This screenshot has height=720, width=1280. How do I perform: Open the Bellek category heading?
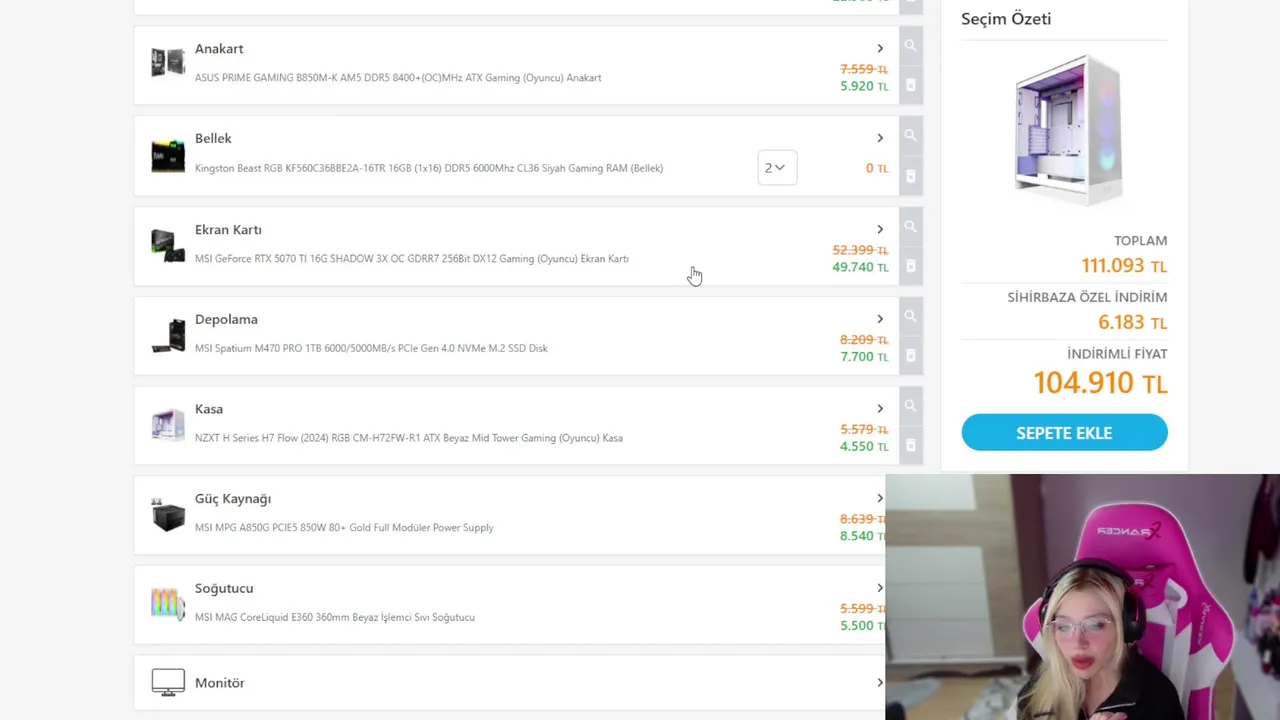[213, 138]
